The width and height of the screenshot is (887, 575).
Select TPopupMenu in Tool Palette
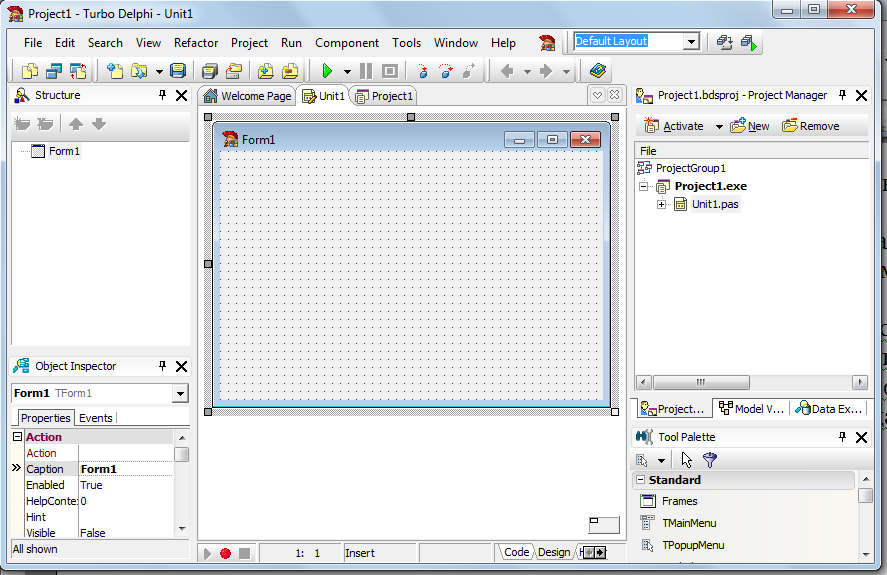[693, 545]
